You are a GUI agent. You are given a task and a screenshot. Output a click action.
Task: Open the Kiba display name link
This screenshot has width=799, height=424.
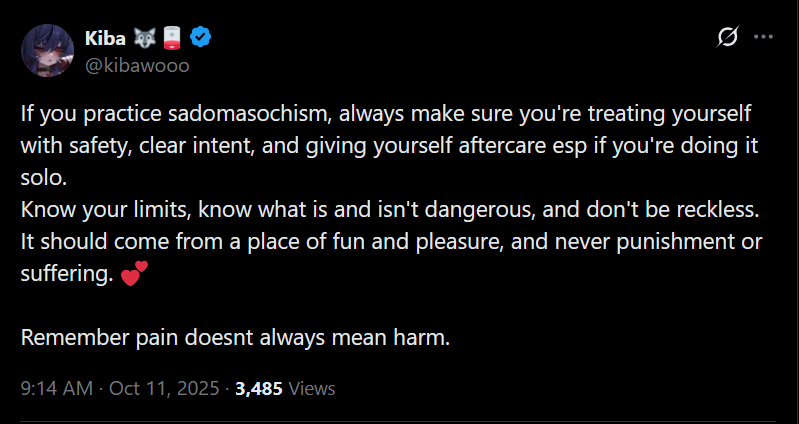pyautogui.click(x=105, y=38)
